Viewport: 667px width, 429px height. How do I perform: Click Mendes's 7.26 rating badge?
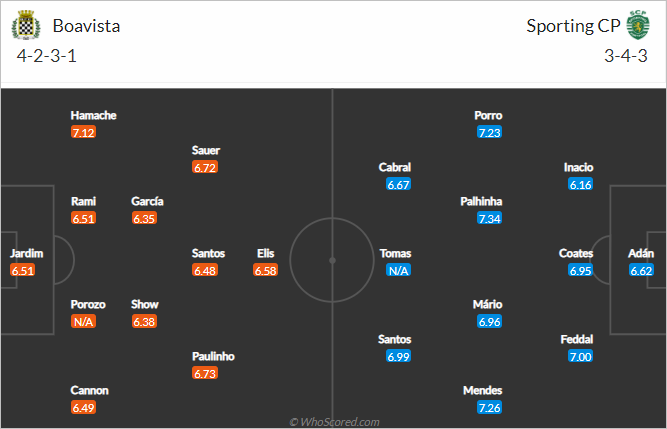489,407
